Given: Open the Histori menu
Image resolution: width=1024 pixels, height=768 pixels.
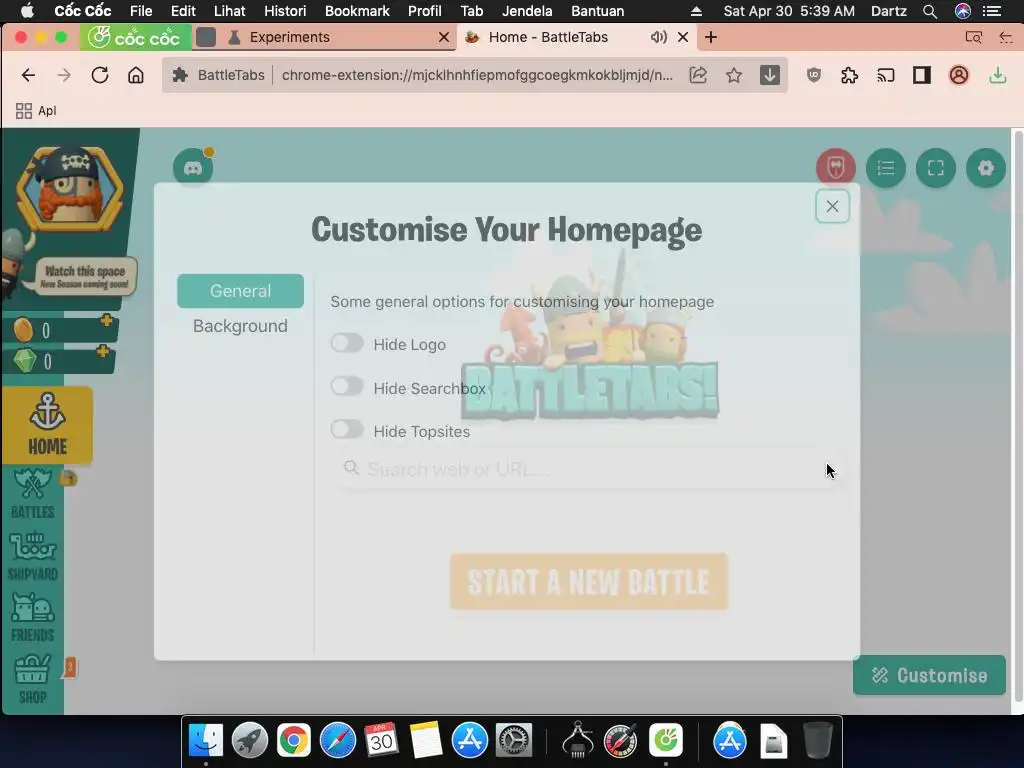Looking at the screenshot, I should (x=285, y=11).
